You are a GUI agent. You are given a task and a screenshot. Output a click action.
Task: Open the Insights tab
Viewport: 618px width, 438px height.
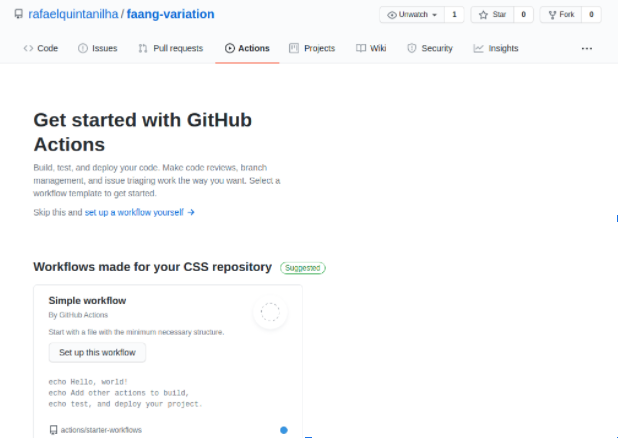click(x=502, y=48)
